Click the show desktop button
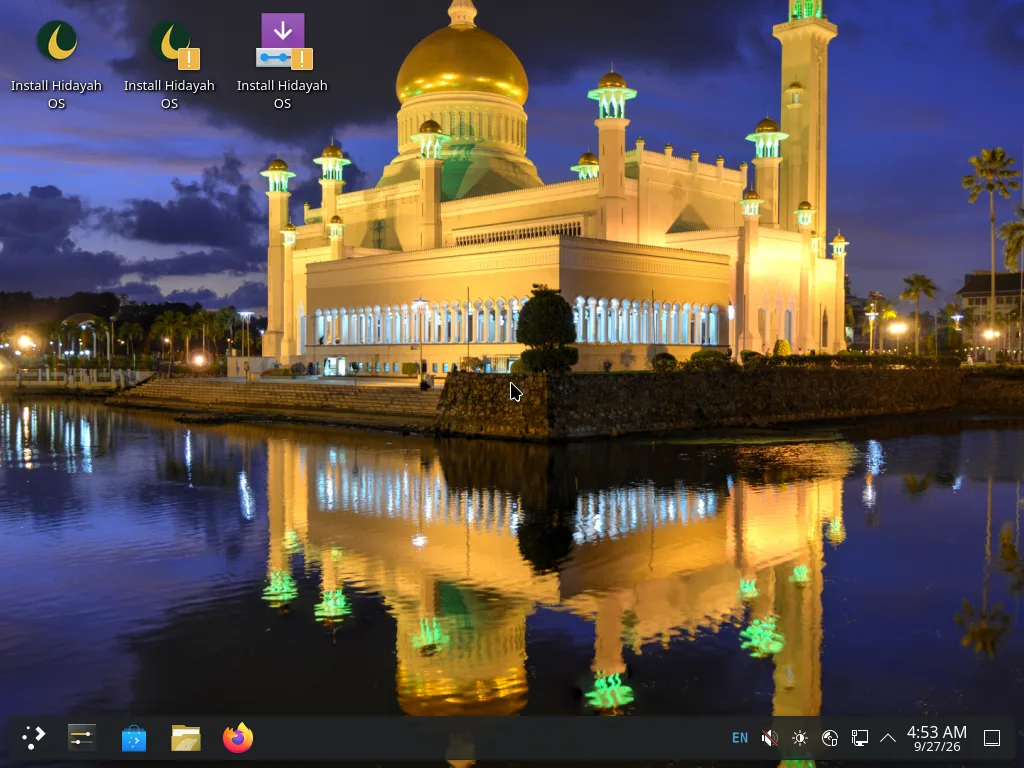 click(x=992, y=738)
